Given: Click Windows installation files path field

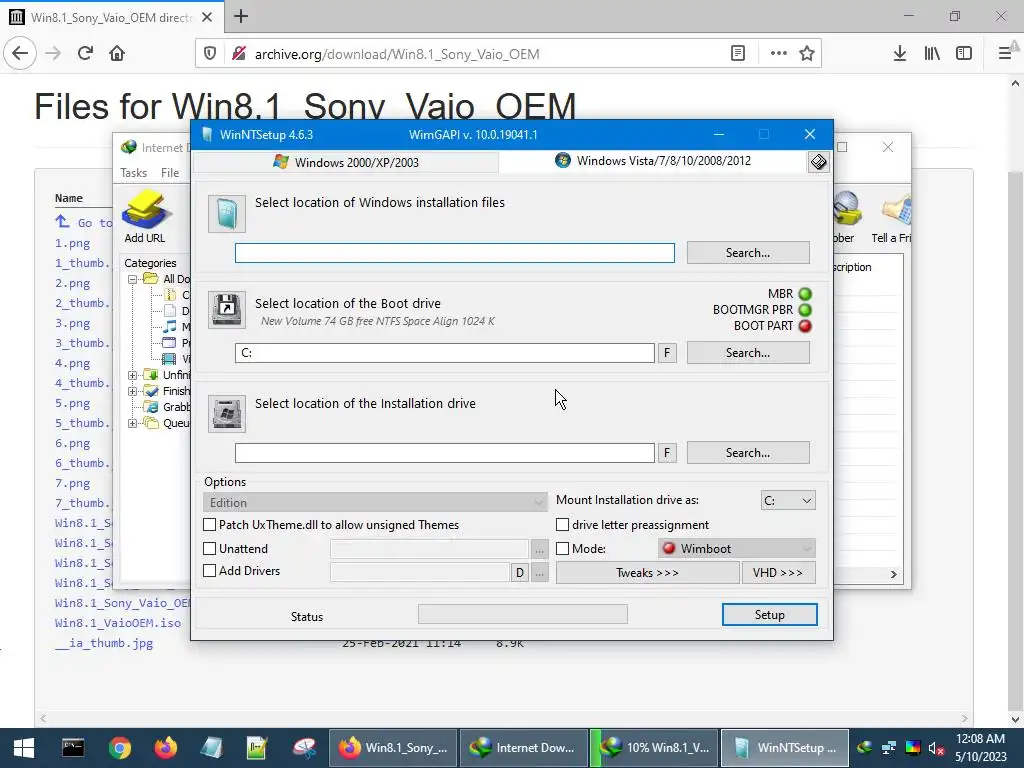Looking at the screenshot, I should (455, 253).
